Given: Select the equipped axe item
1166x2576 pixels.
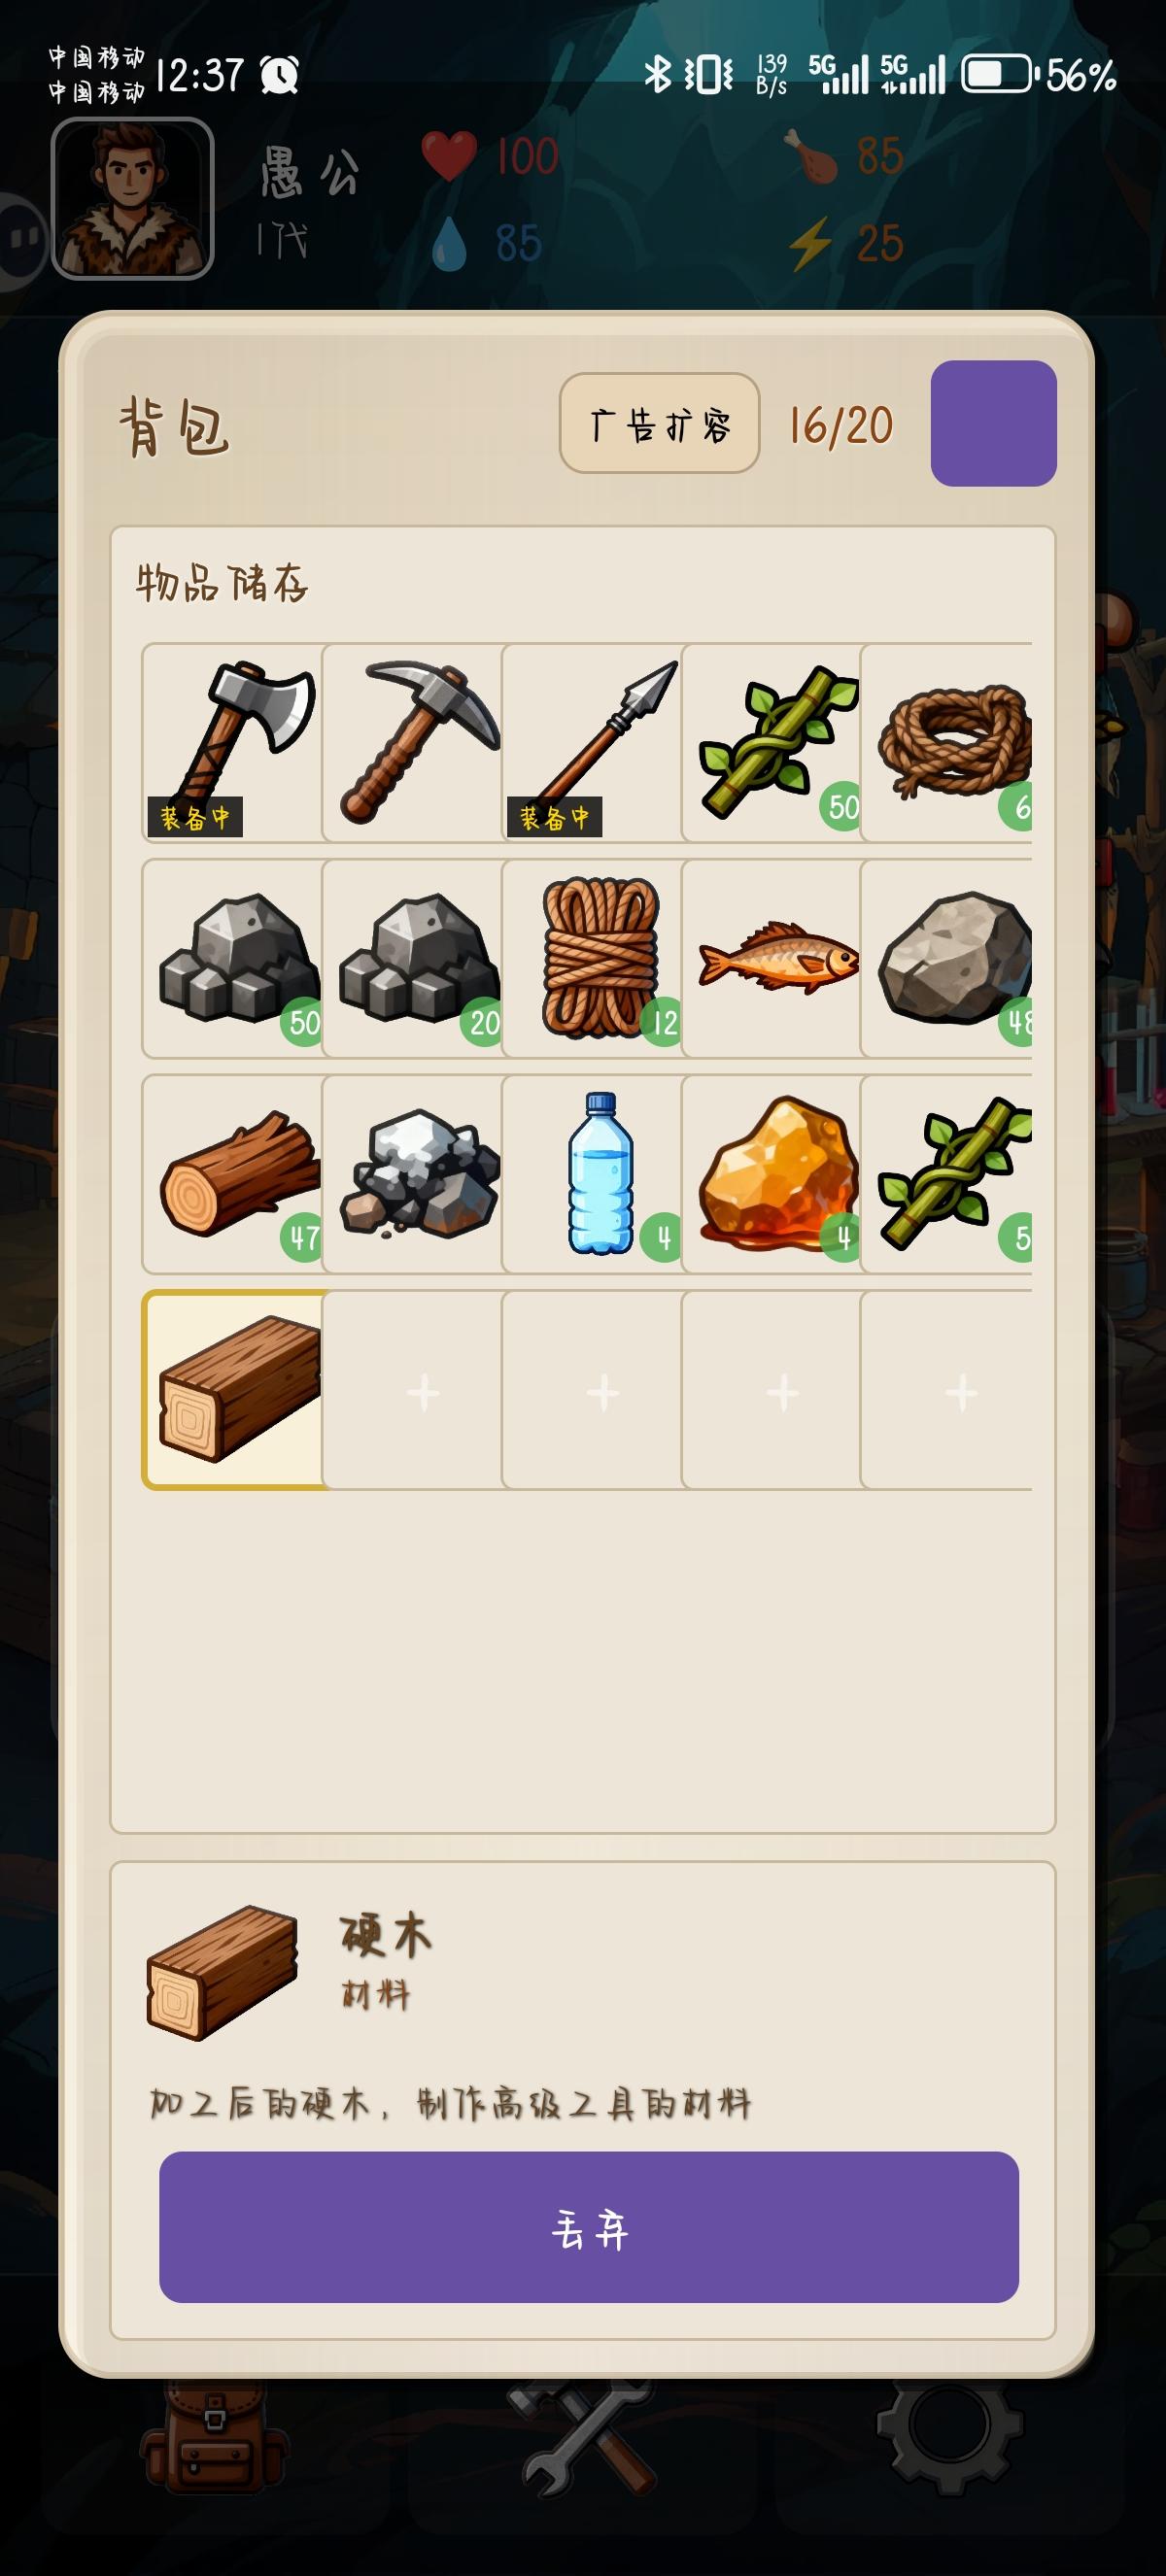Looking at the screenshot, I should (232, 743).
